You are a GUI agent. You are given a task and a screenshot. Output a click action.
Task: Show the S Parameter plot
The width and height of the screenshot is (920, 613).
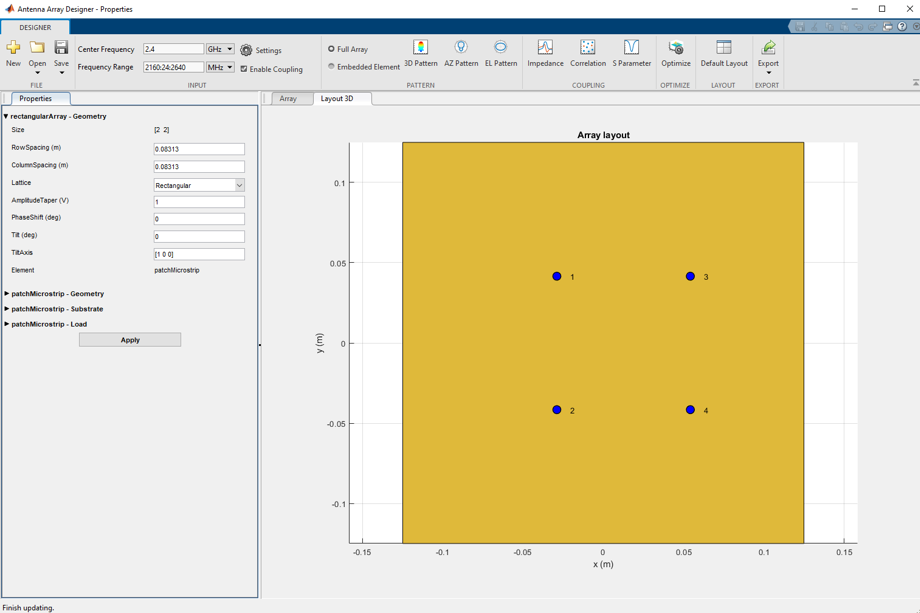[x=631, y=53]
